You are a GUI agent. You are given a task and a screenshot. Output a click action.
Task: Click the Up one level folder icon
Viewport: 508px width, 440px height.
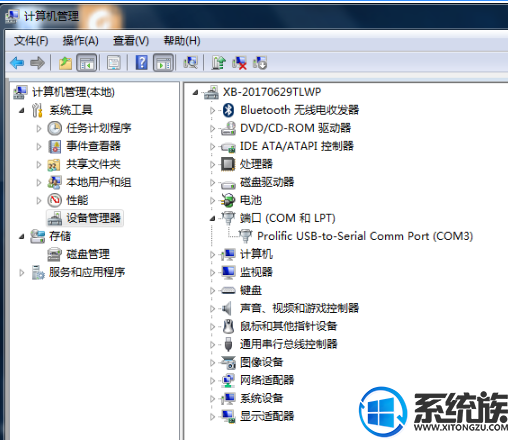tap(65, 63)
